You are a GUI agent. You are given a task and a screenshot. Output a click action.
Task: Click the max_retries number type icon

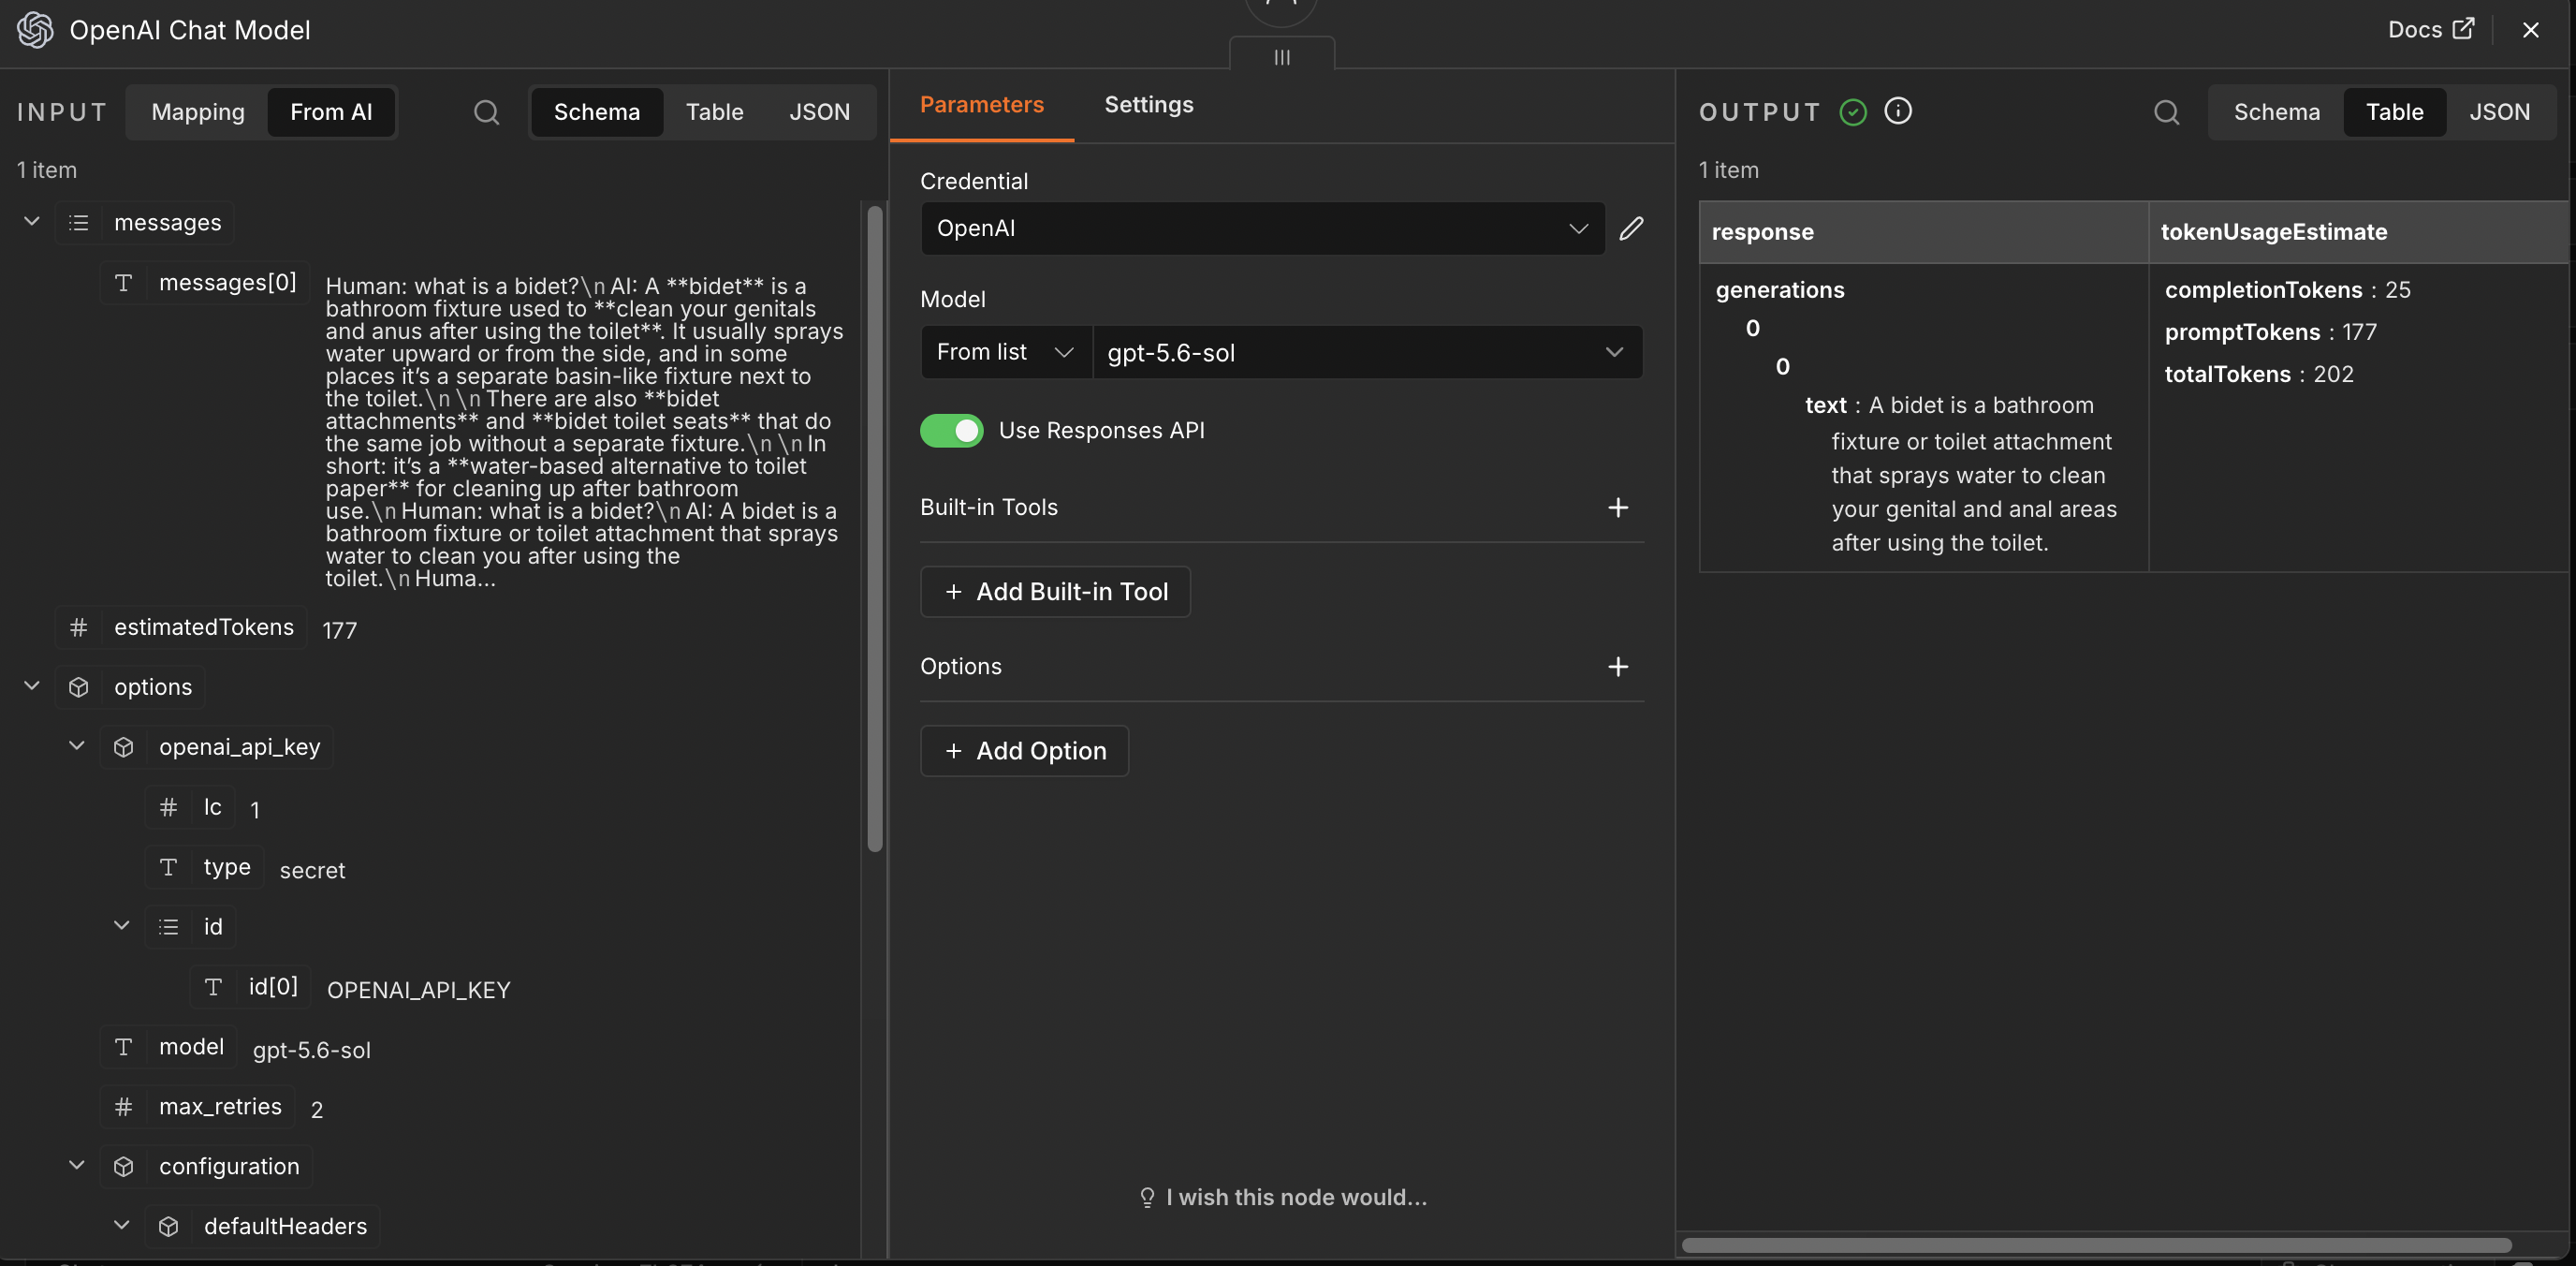coord(123,1107)
